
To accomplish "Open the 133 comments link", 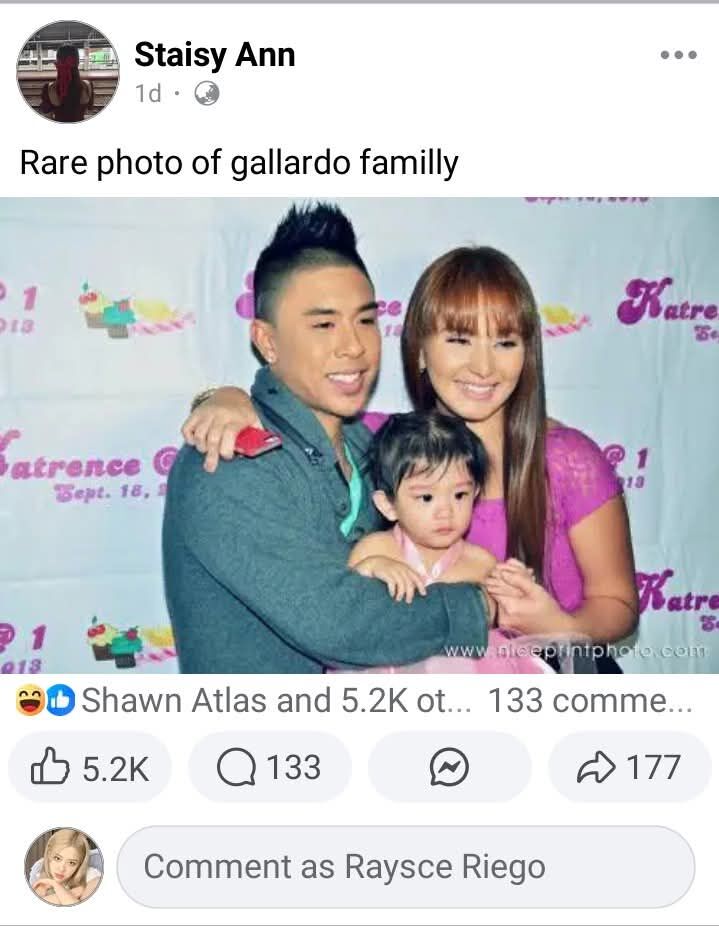I will coord(590,700).
